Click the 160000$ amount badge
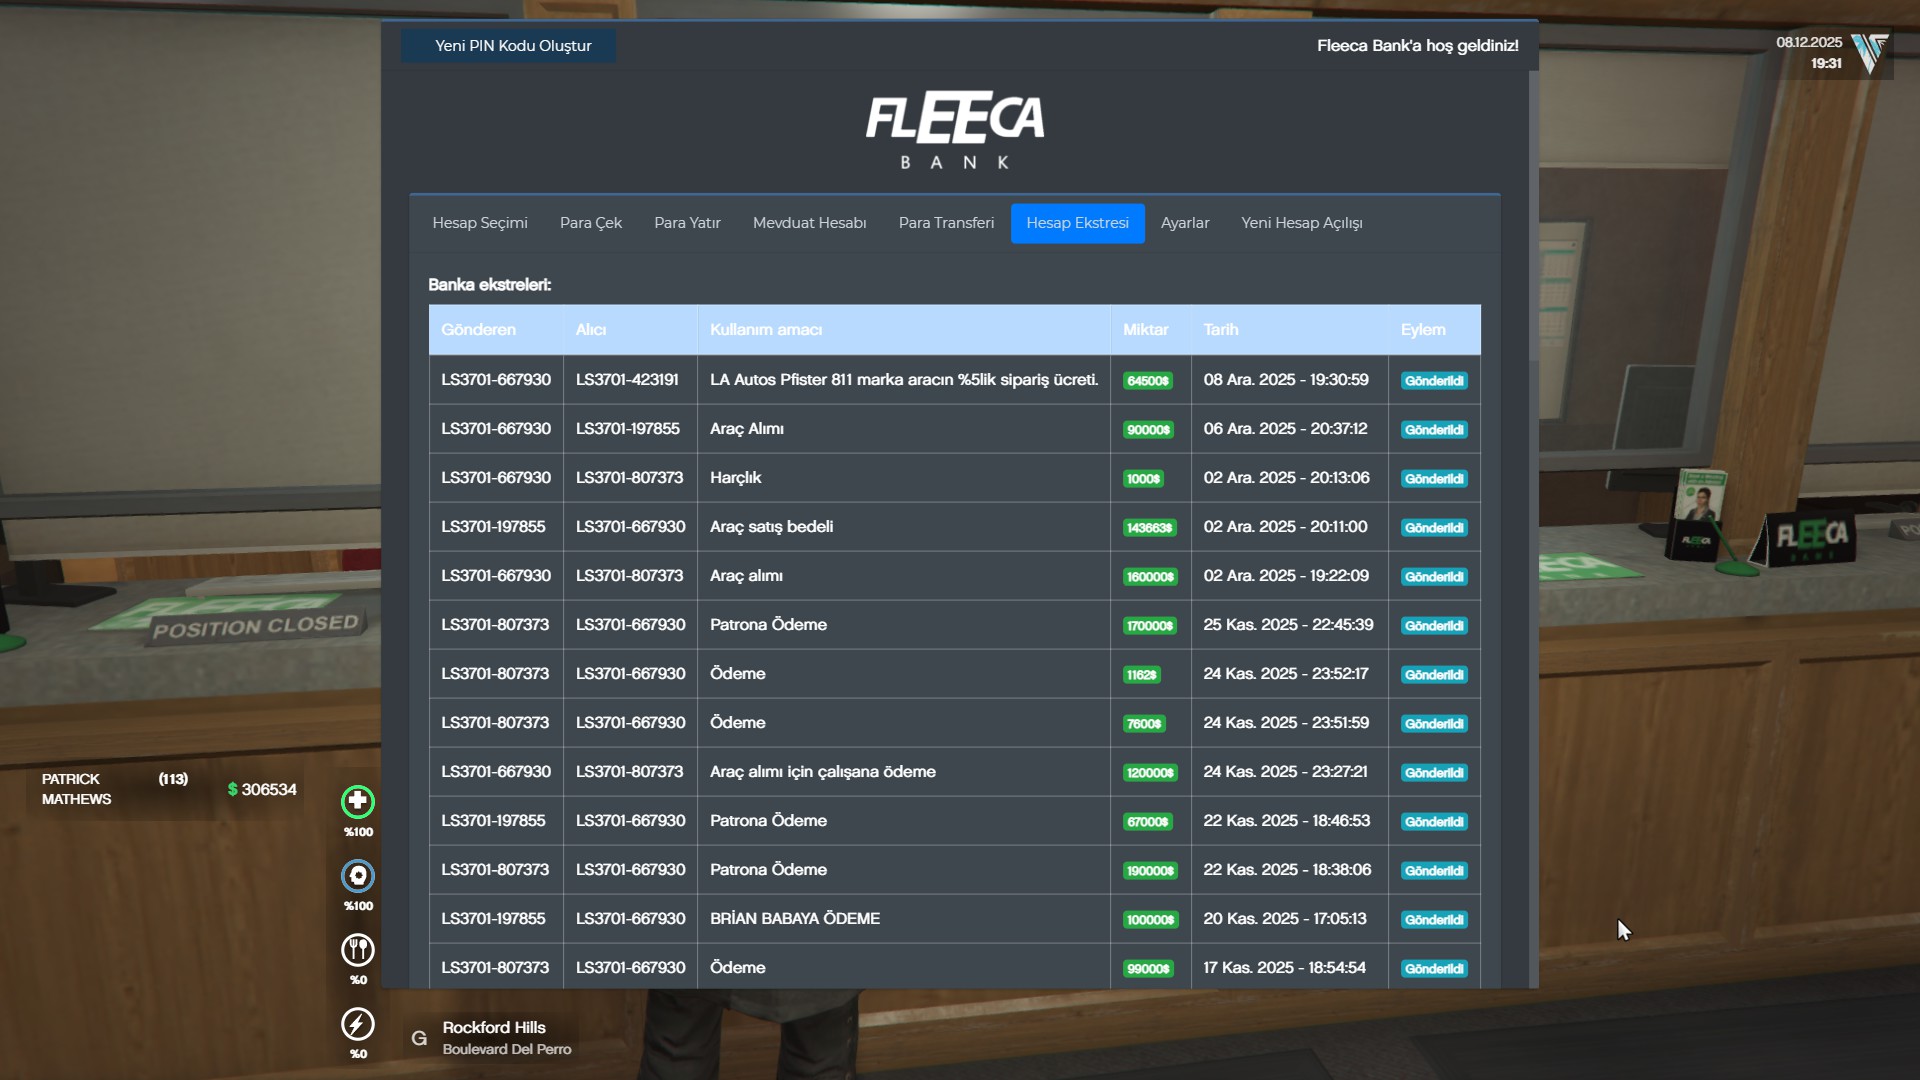The image size is (1920, 1080). tap(1150, 577)
